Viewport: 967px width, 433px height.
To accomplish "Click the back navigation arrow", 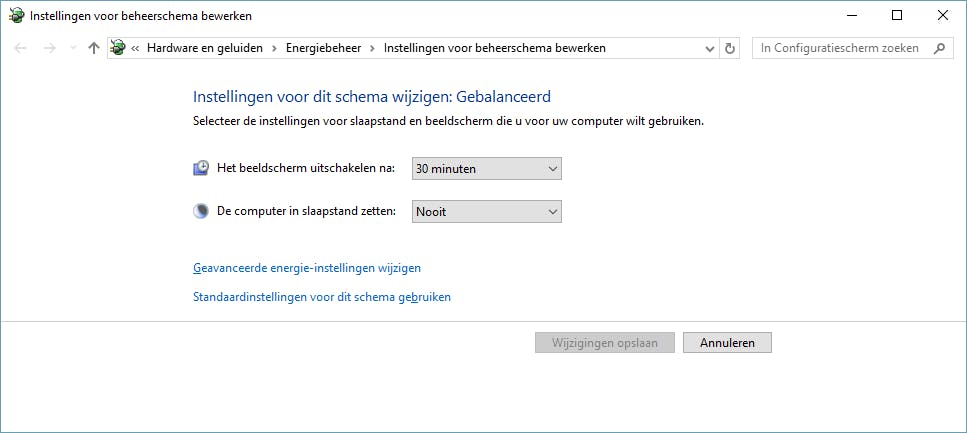I will (x=21, y=48).
